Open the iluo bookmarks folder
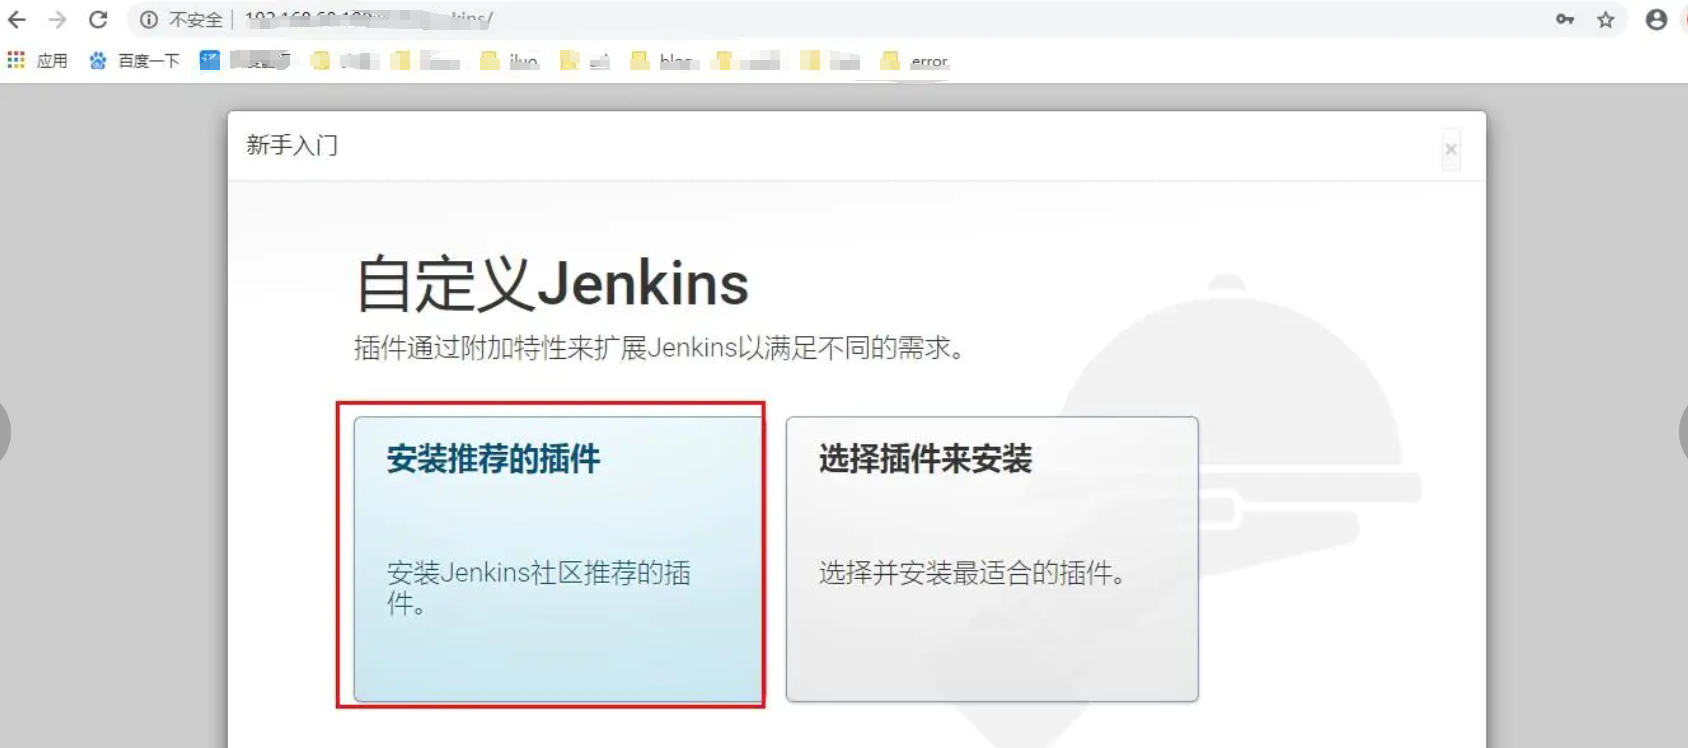The width and height of the screenshot is (1688, 748). [510, 61]
